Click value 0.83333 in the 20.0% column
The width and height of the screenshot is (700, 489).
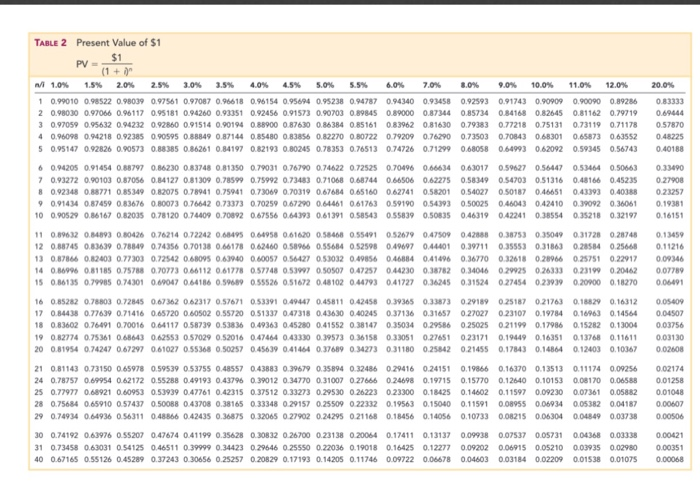[670, 101]
